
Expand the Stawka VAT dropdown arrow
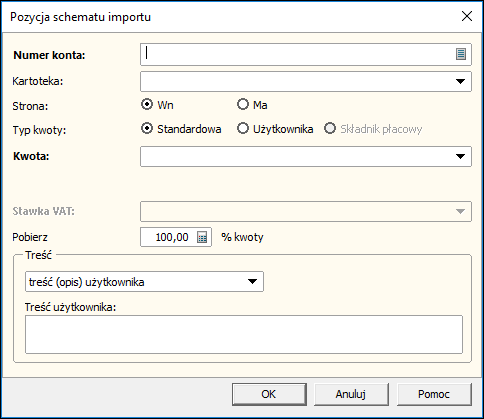point(460,211)
